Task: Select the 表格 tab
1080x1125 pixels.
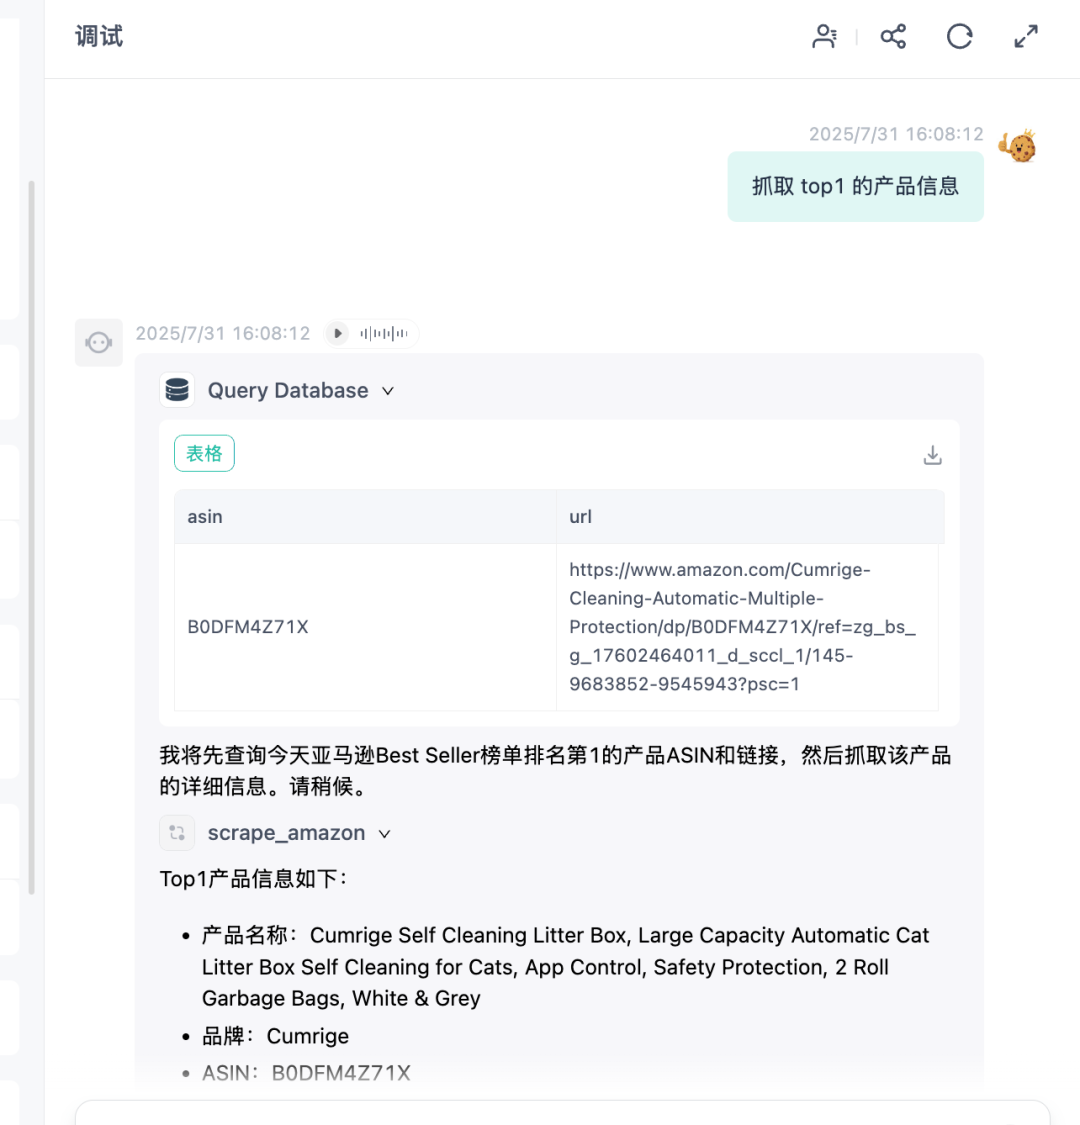Action: 204,454
